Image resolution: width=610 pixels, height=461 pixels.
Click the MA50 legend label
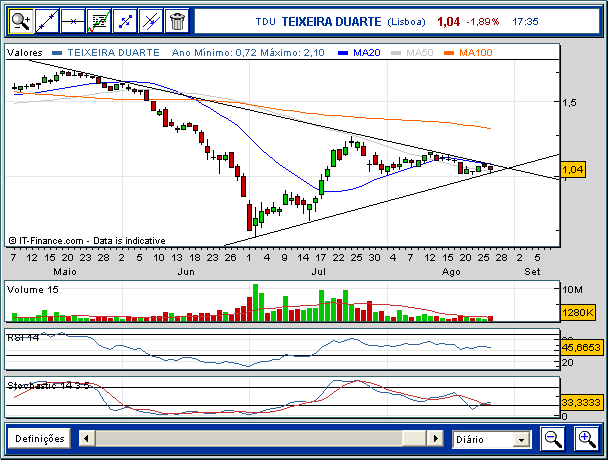click(419, 53)
